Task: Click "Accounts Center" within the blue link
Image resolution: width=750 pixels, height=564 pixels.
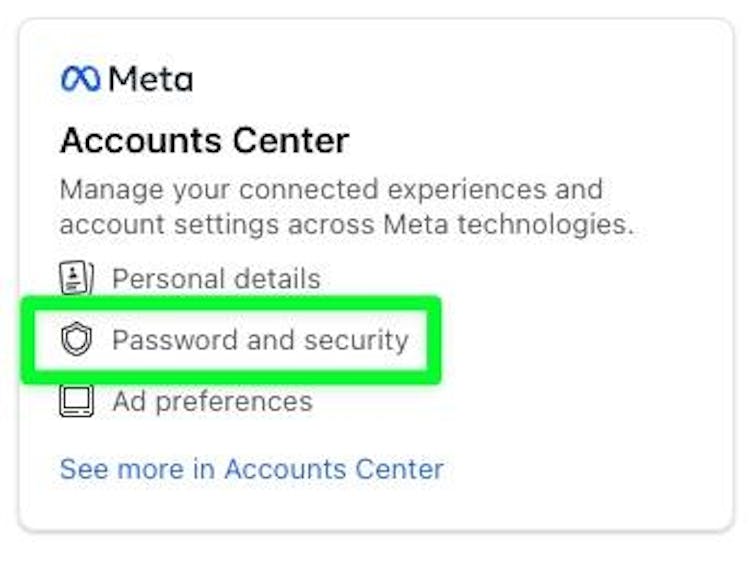Action: (x=334, y=469)
